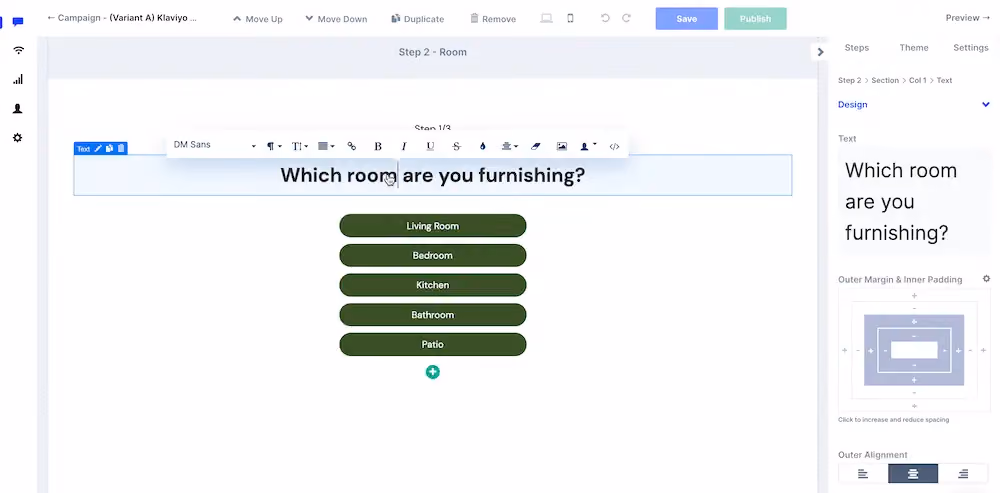Open the text alignment dropdown
The width and height of the screenshot is (1000, 493).
tap(326, 146)
